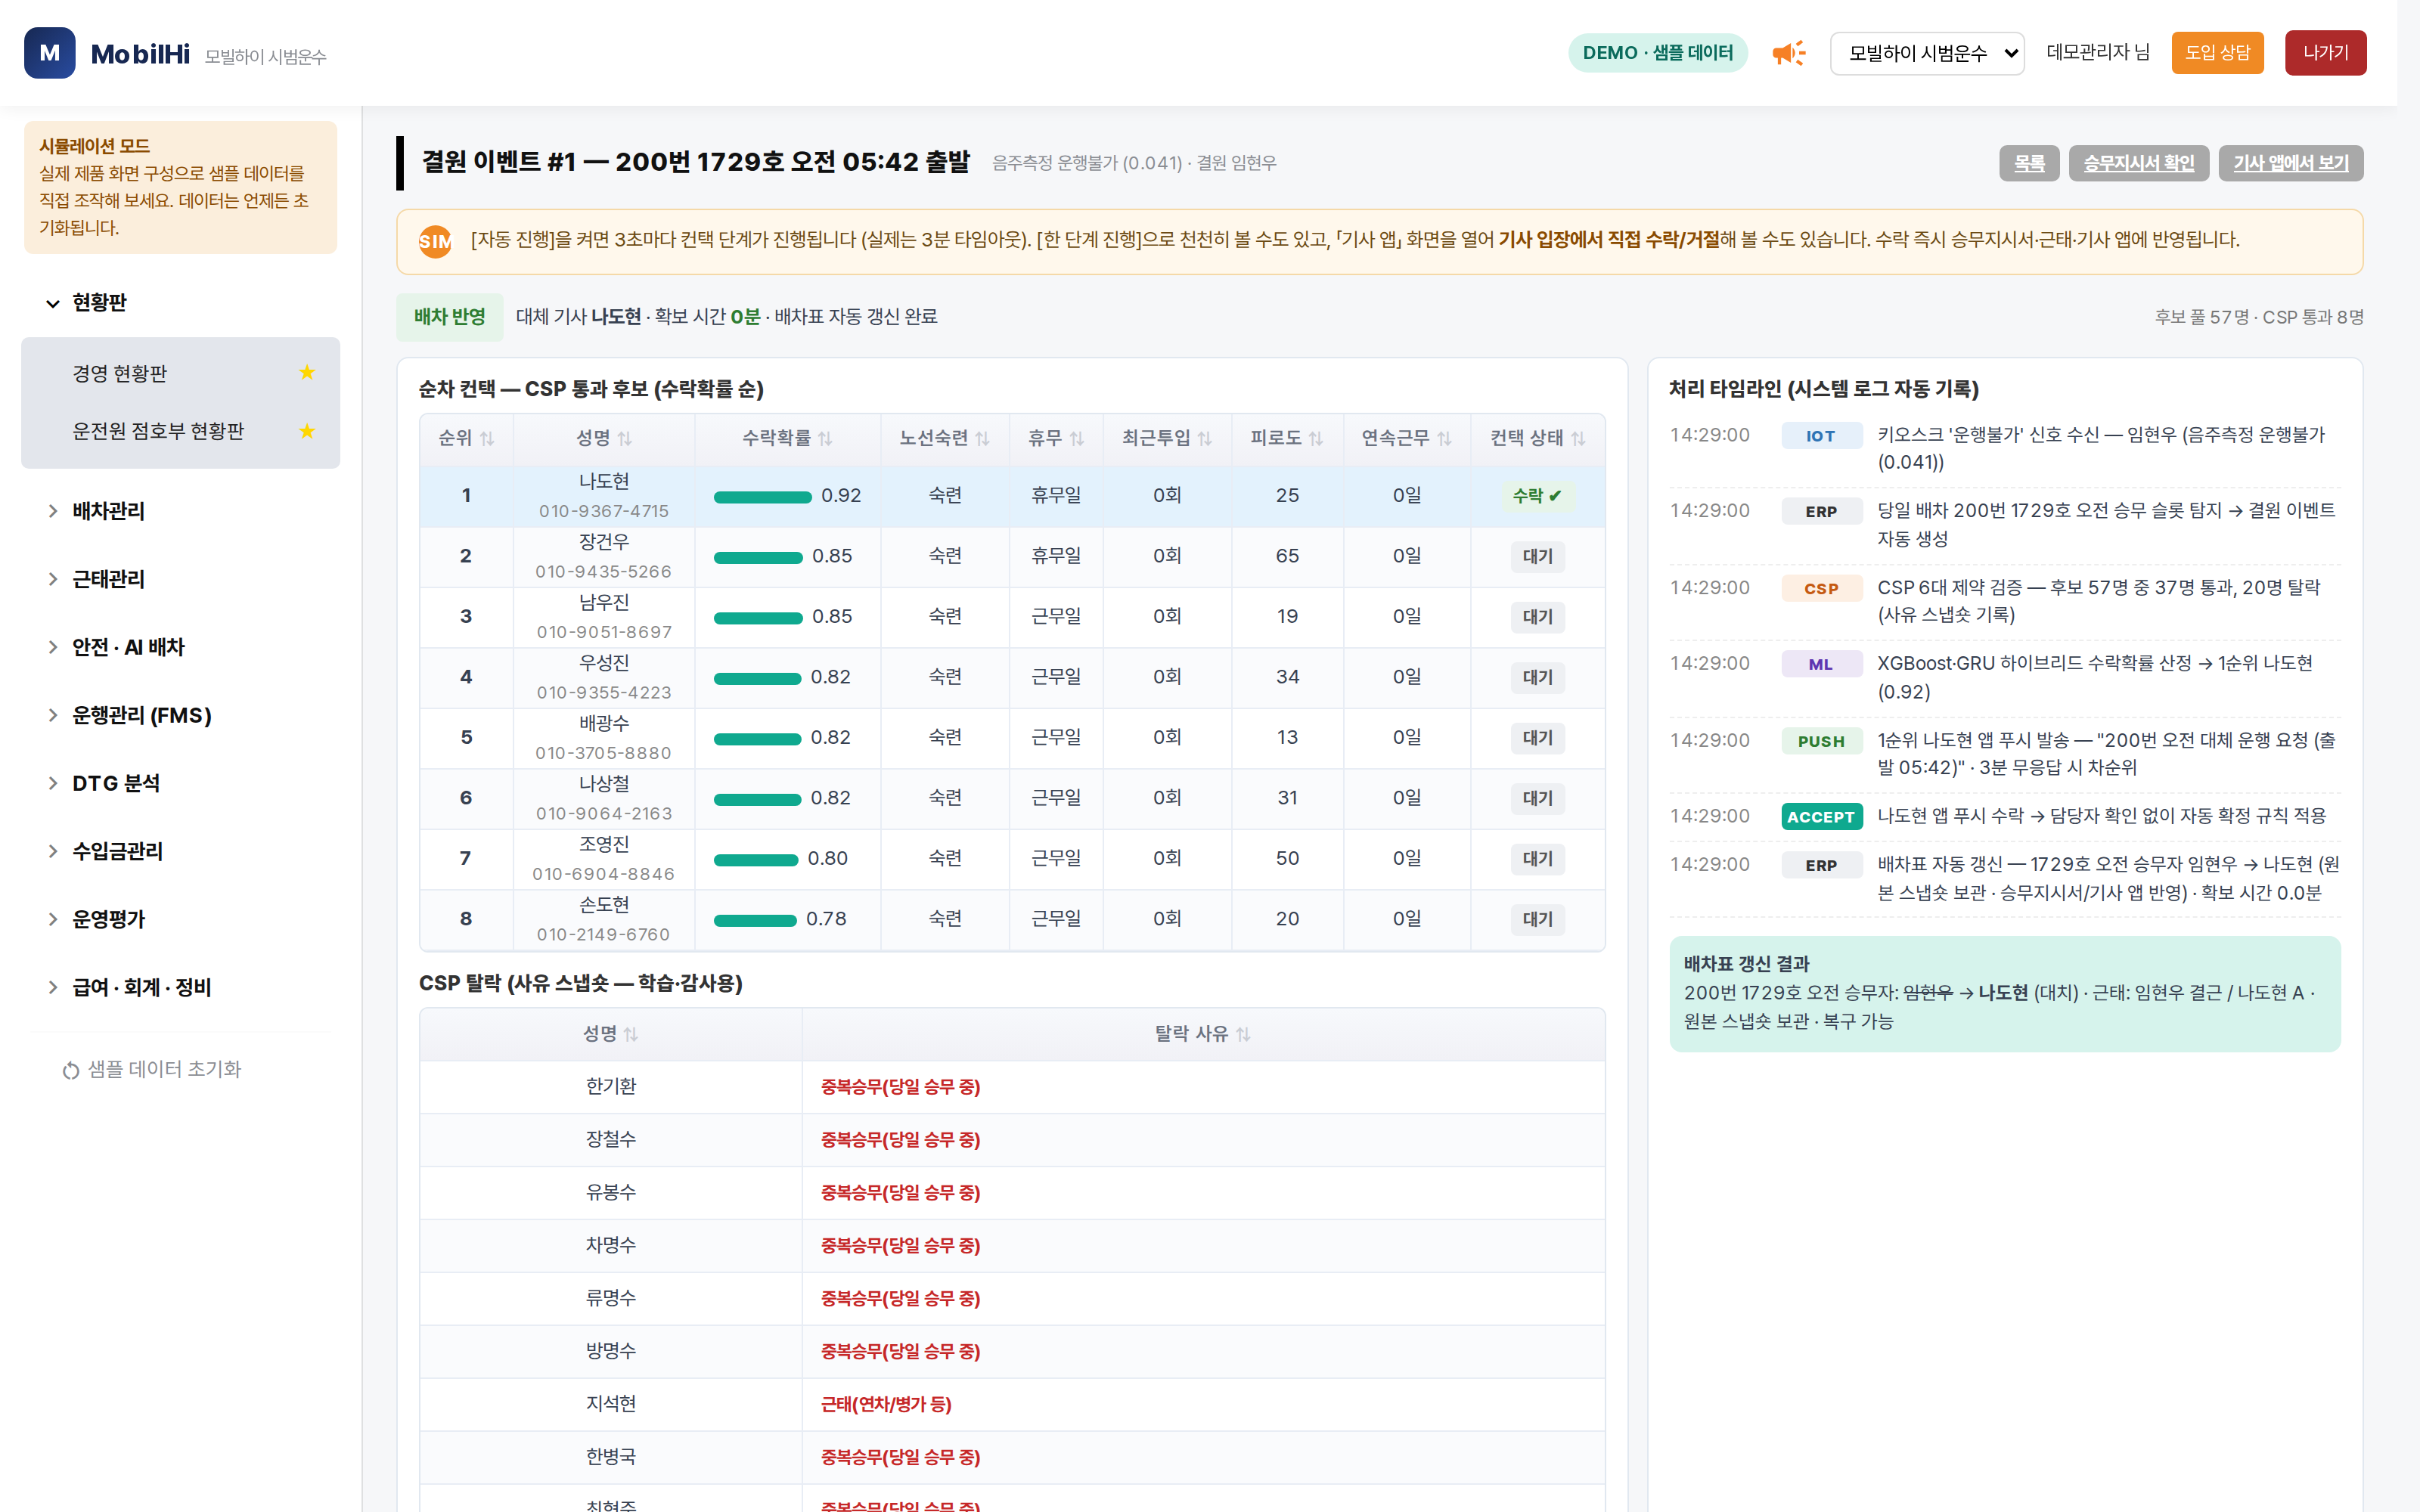Click the DEMO · 샘플 데이터 badge
The width and height of the screenshot is (2420, 1512).
click(1658, 53)
